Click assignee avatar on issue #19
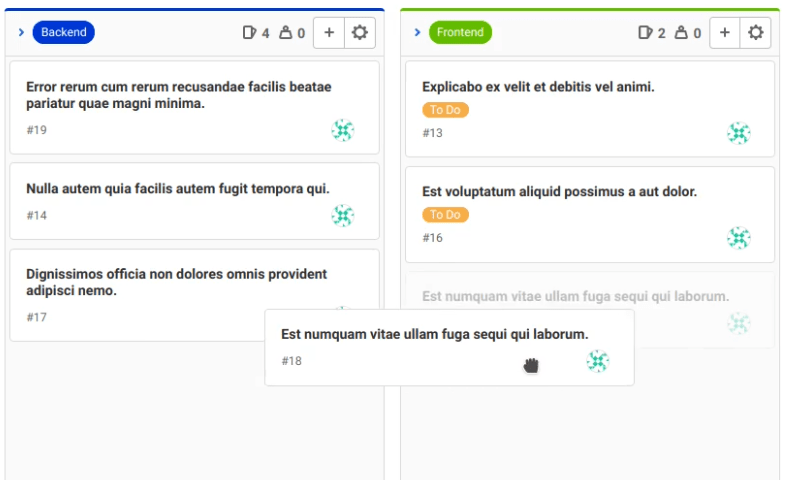The width and height of the screenshot is (791, 480). pyautogui.click(x=343, y=130)
